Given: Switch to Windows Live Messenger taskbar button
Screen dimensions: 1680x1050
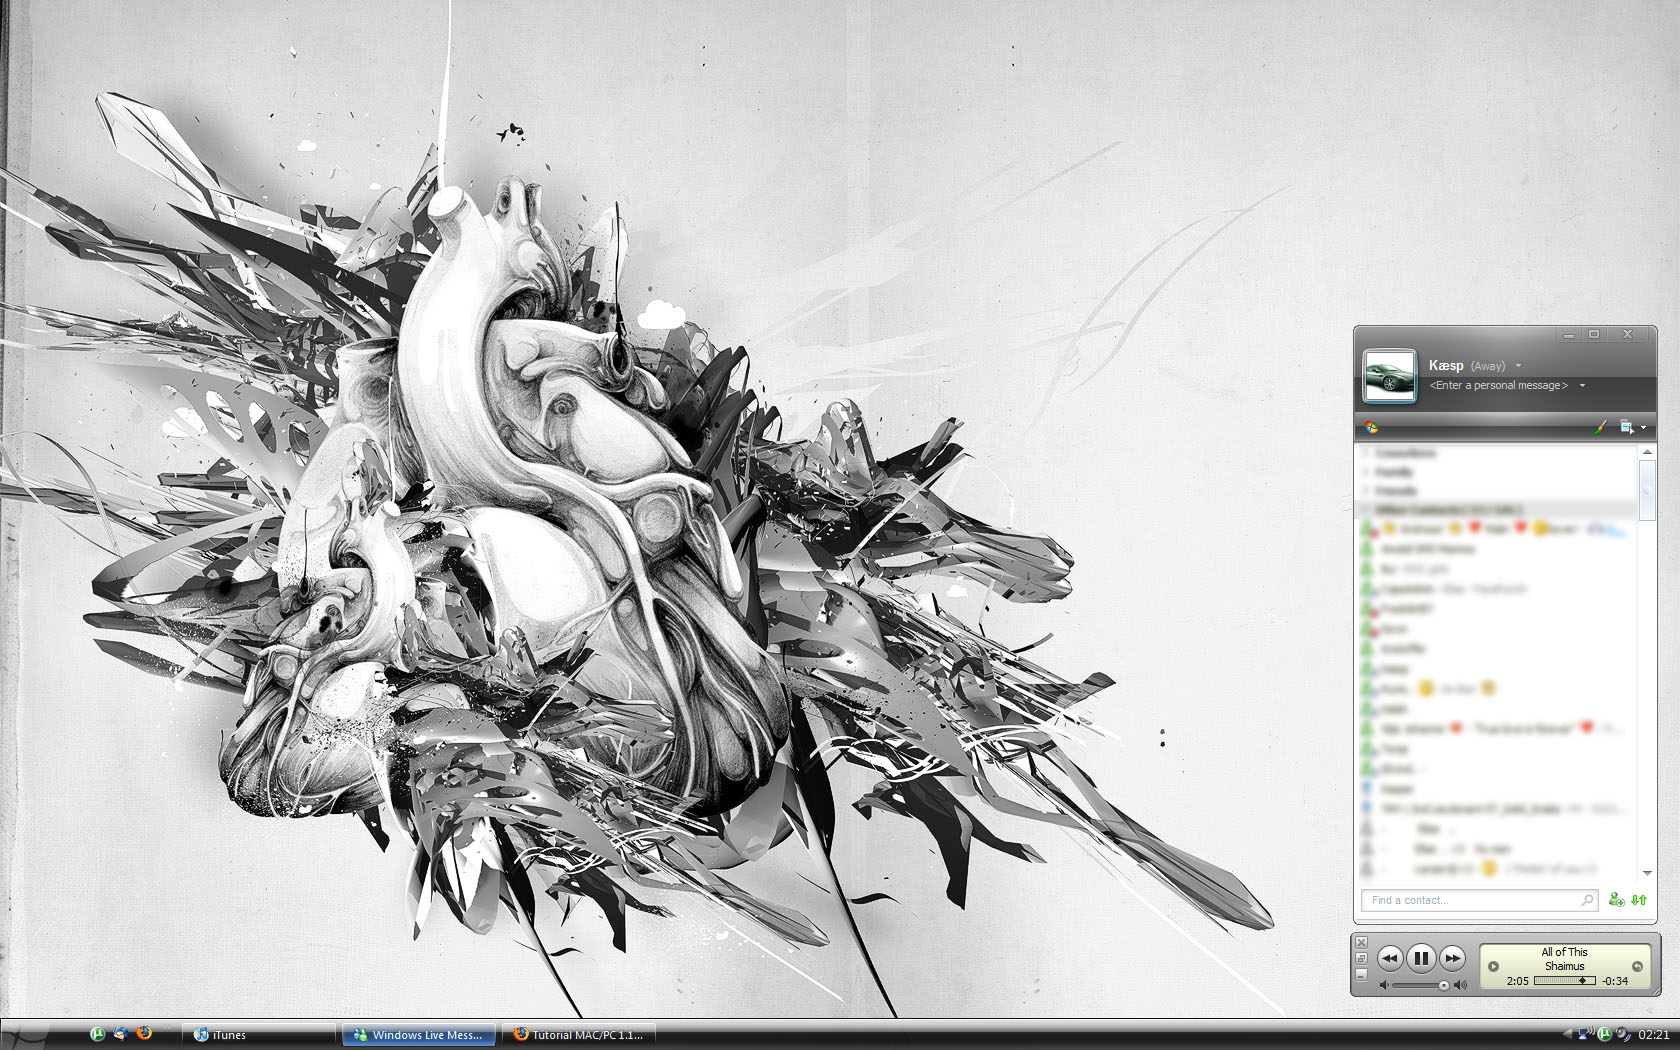Looking at the screenshot, I should point(419,1035).
